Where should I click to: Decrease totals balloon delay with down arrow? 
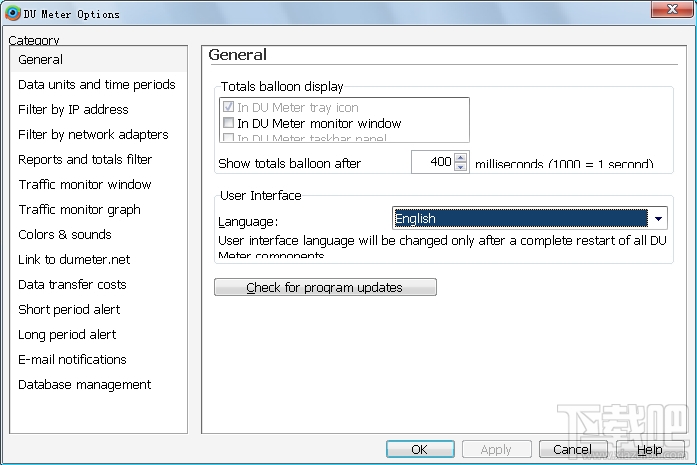[460, 167]
